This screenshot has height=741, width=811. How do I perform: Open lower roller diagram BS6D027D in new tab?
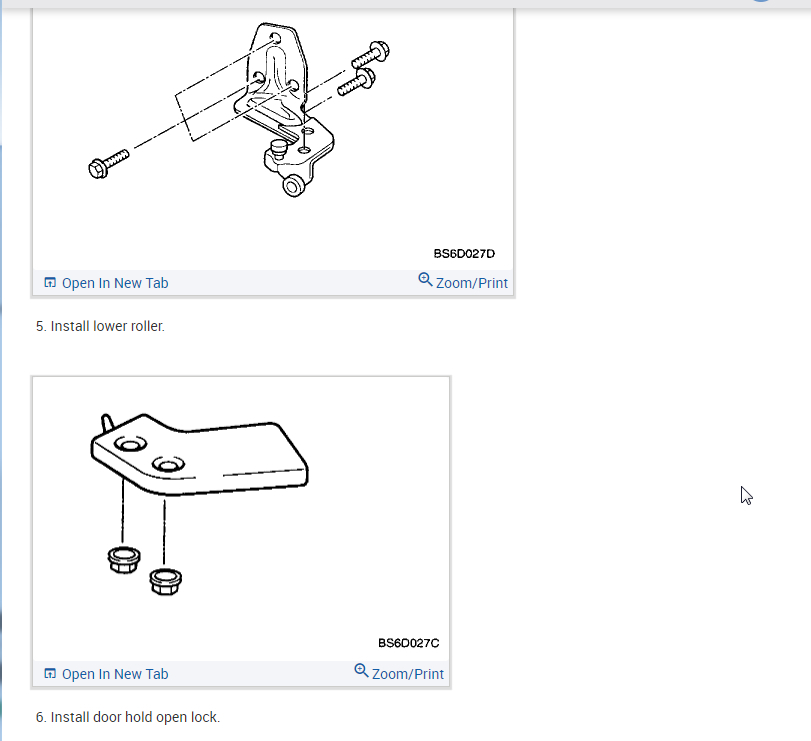(115, 283)
